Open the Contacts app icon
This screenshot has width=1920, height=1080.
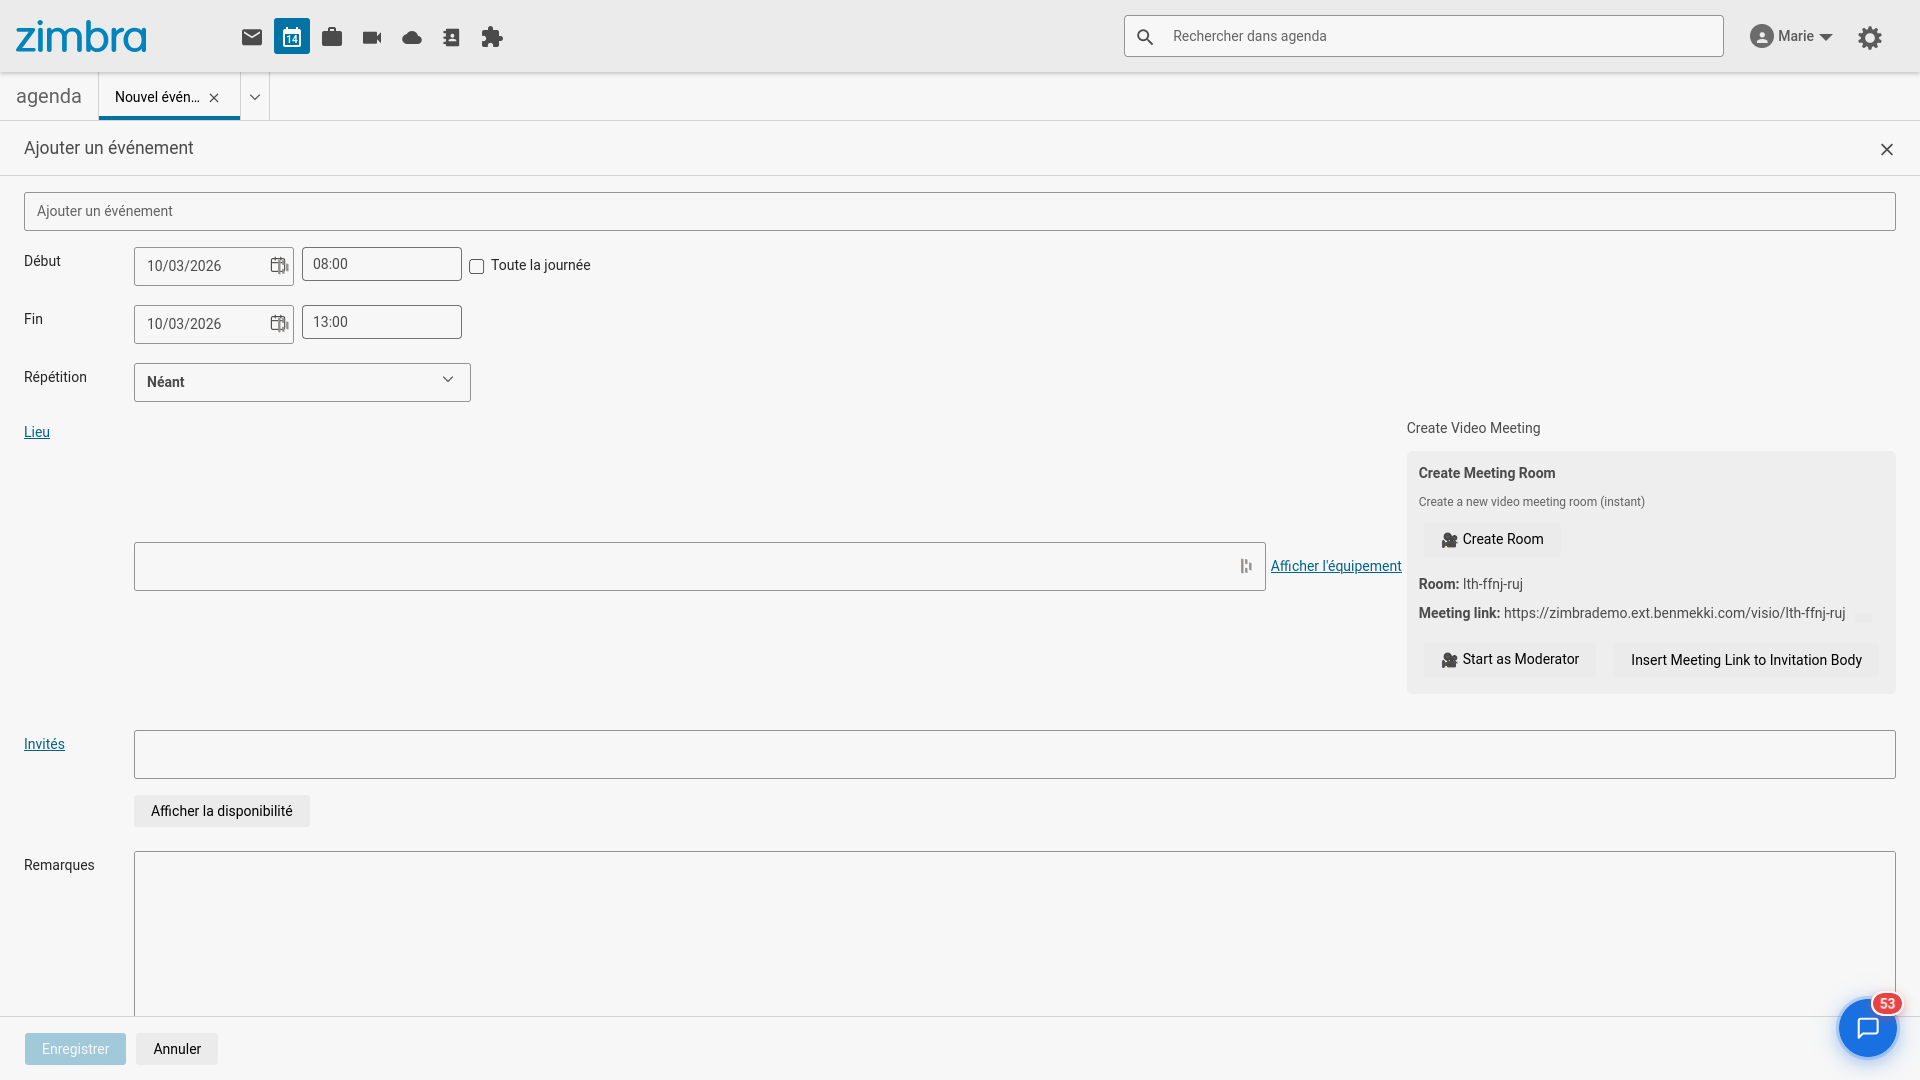click(x=452, y=37)
